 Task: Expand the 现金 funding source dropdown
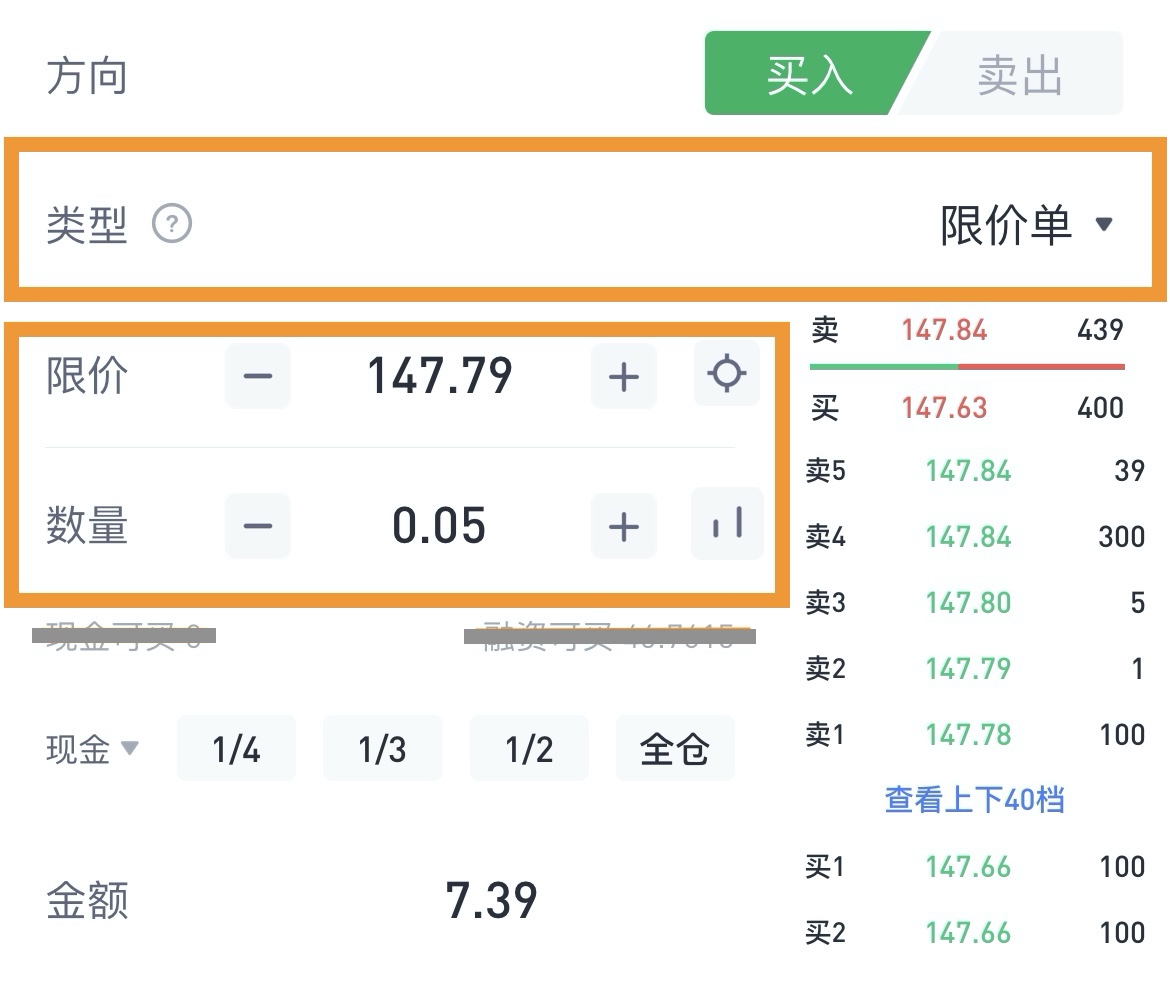click(x=92, y=748)
